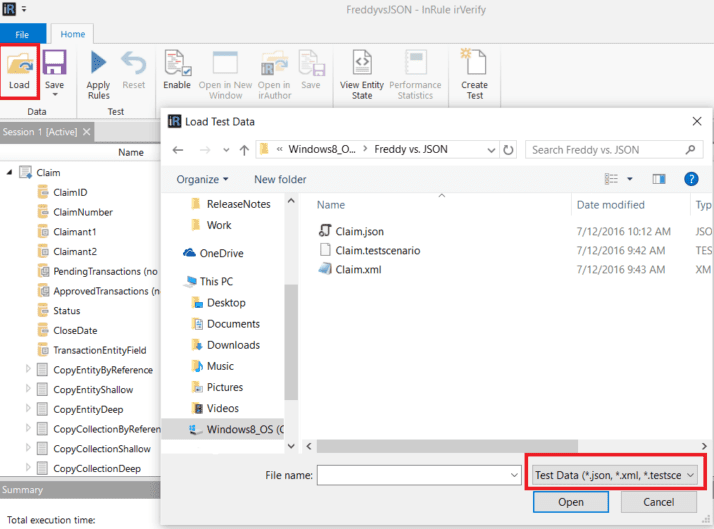Run Apply Rules in ribbon
The height and width of the screenshot is (529, 714).
[98, 75]
